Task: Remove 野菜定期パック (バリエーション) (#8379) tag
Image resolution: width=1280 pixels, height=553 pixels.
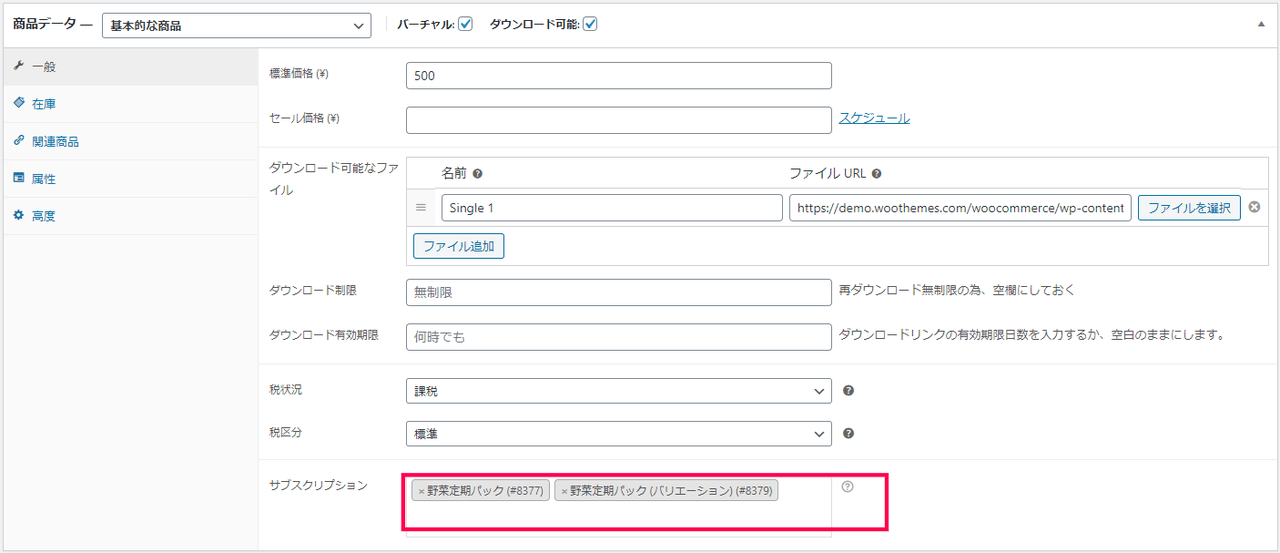Action: pos(564,491)
